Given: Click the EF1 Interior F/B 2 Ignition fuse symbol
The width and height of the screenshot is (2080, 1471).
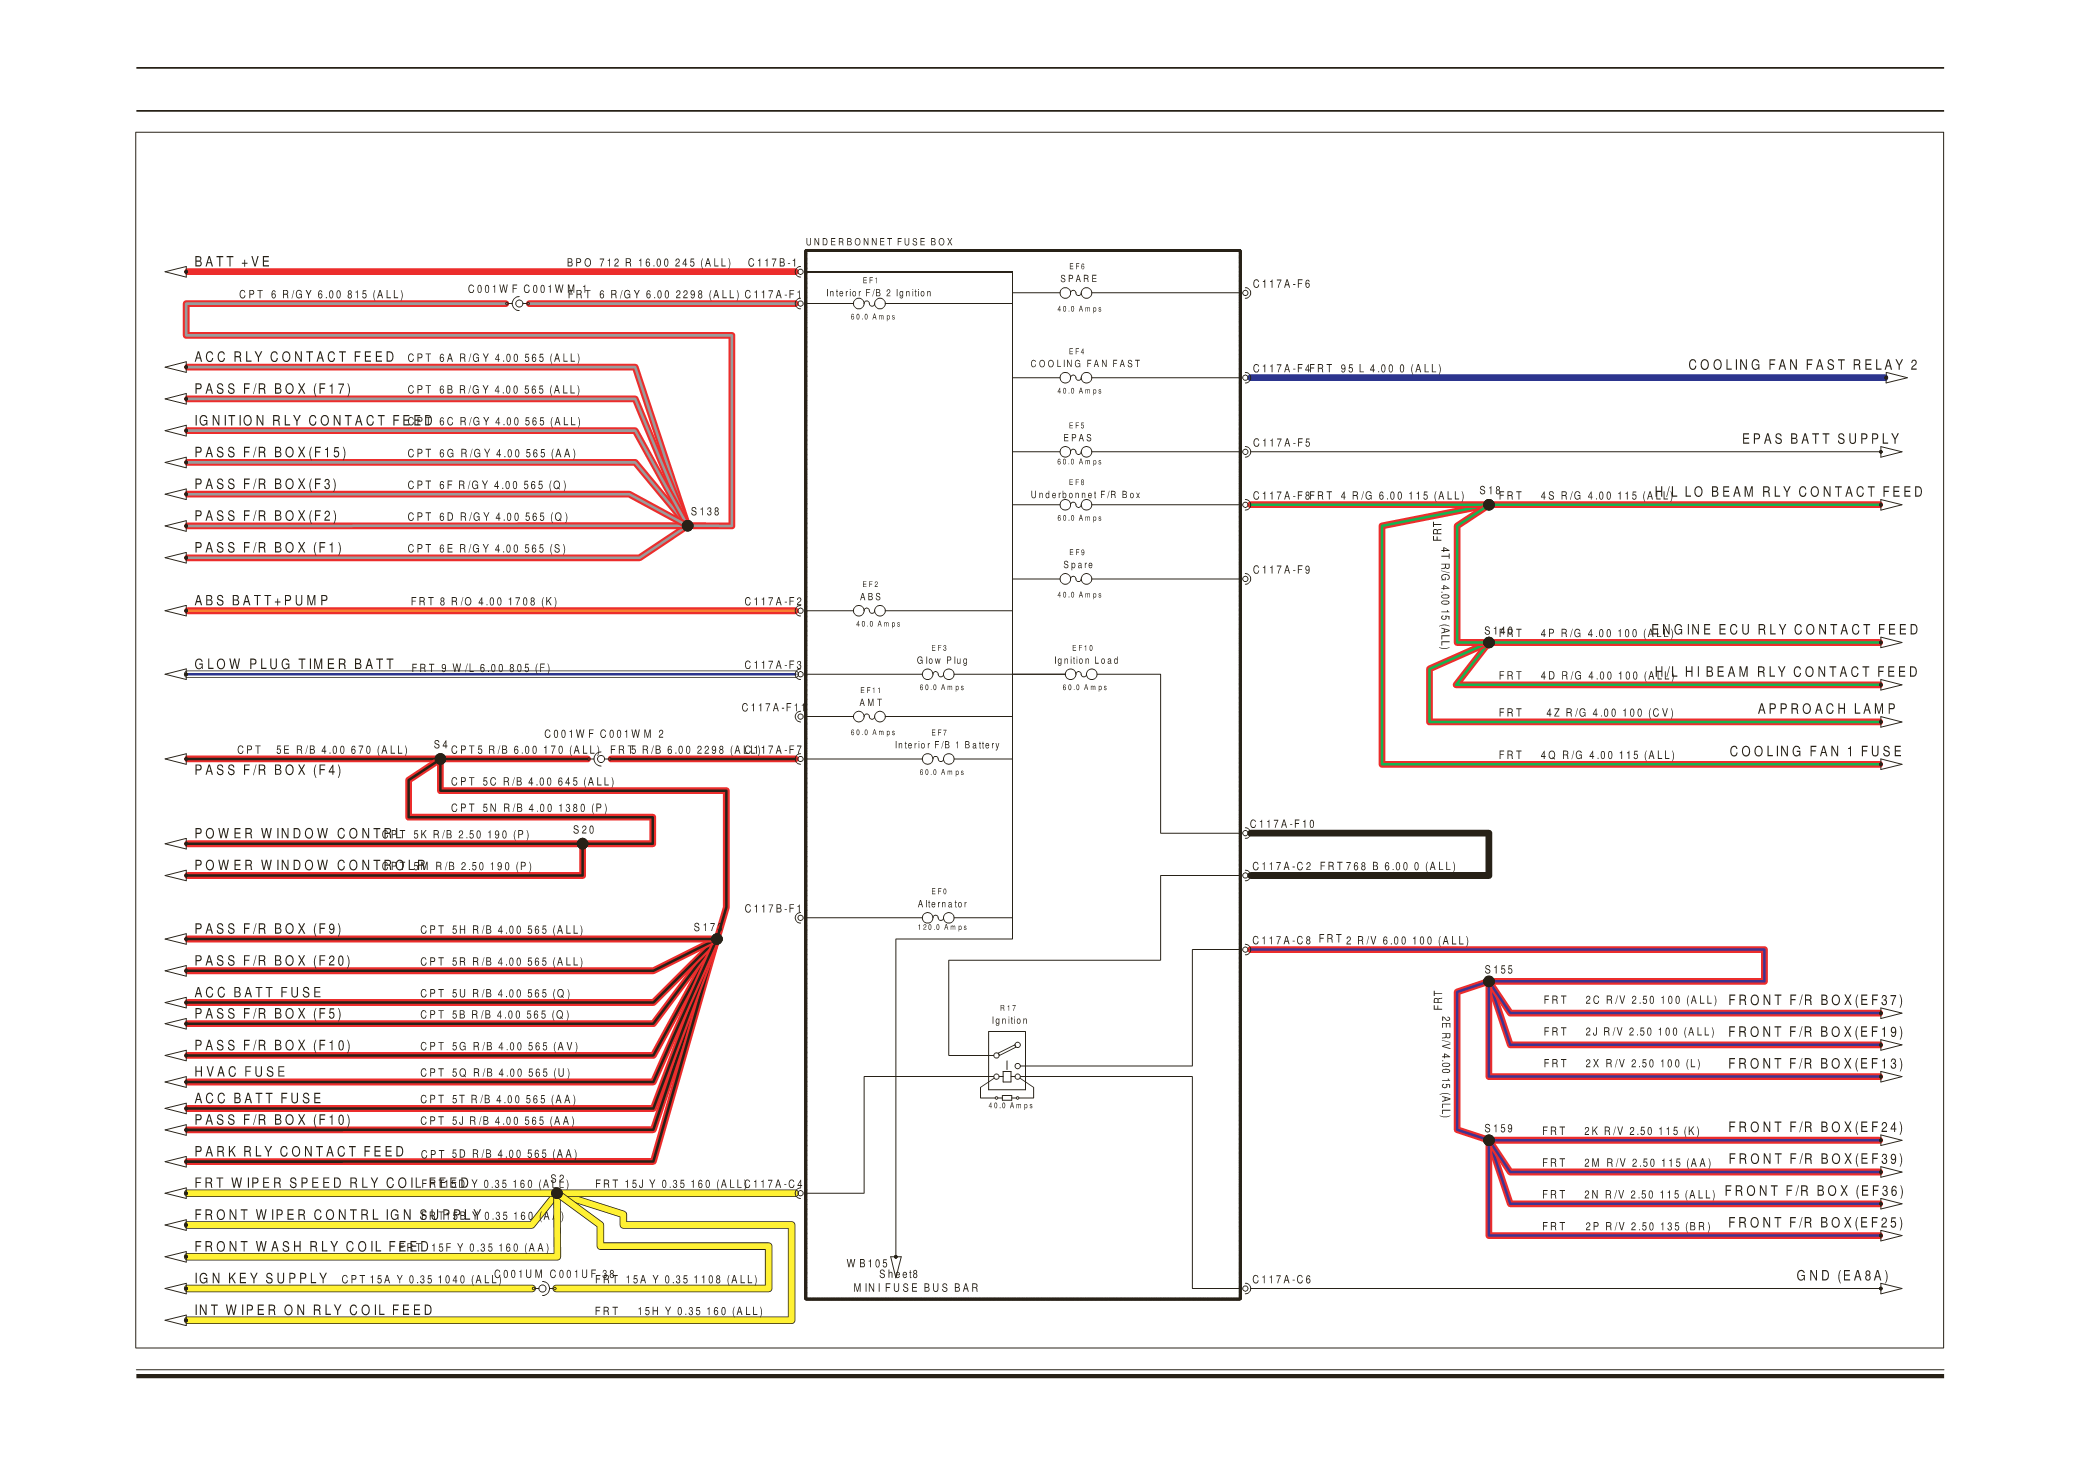Looking at the screenshot, I should tap(868, 303).
